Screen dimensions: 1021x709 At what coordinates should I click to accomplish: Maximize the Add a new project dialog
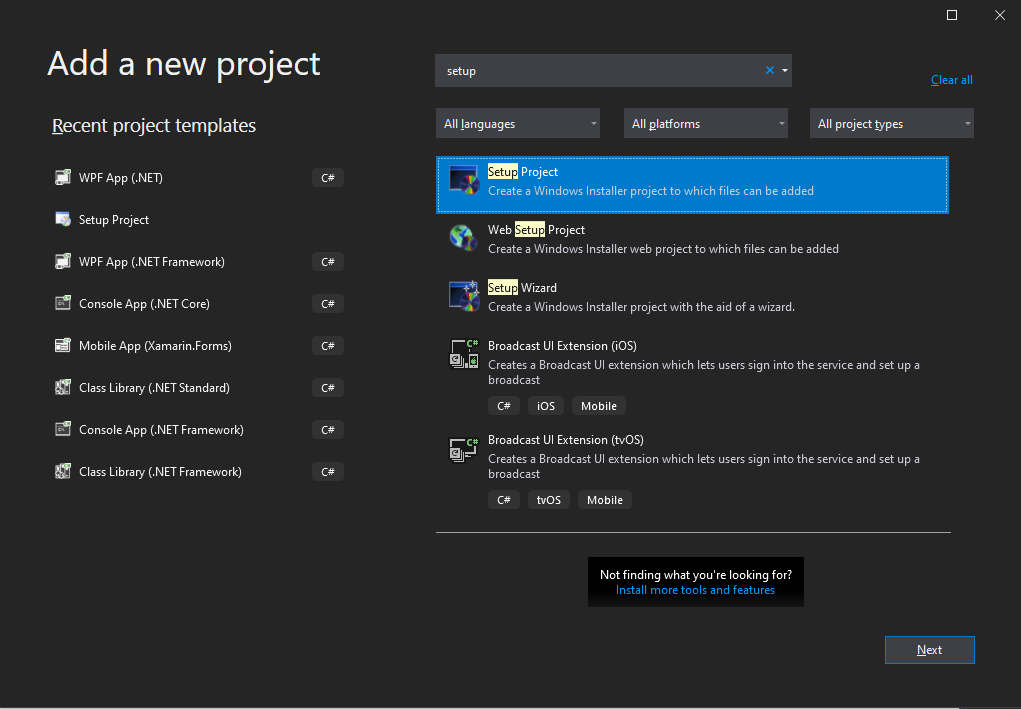pos(951,15)
